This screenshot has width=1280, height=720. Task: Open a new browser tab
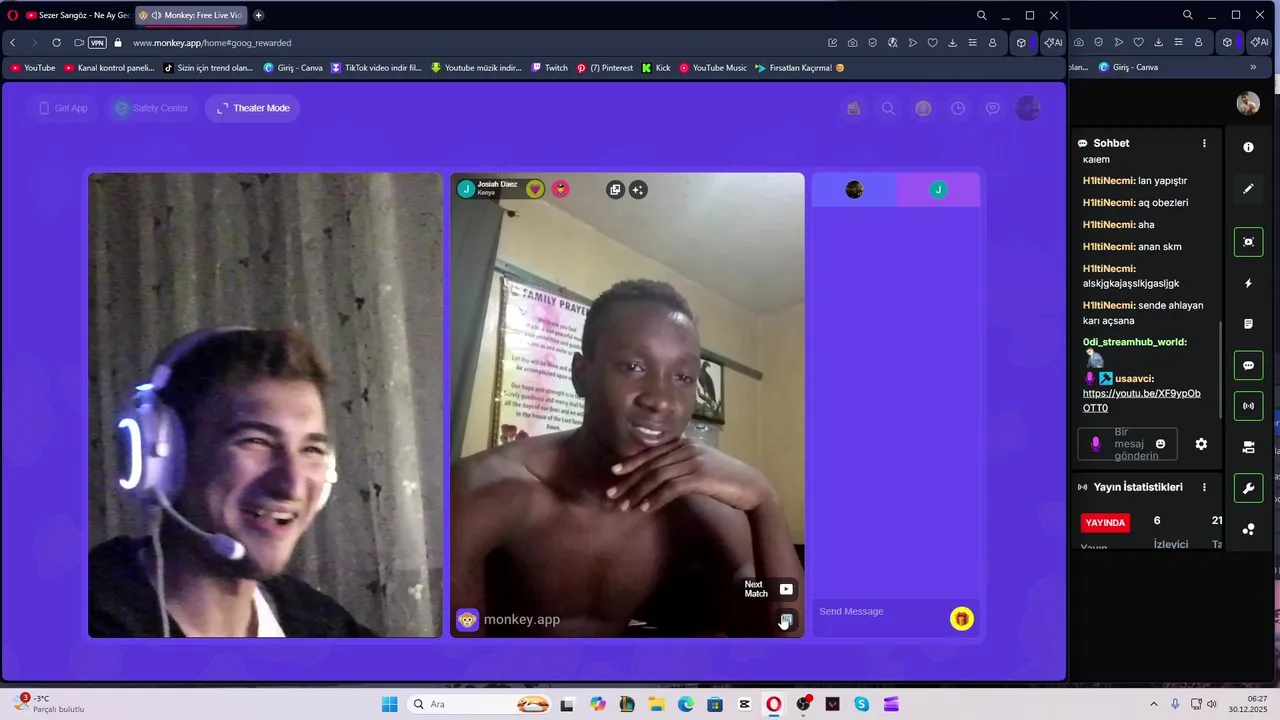(259, 15)
